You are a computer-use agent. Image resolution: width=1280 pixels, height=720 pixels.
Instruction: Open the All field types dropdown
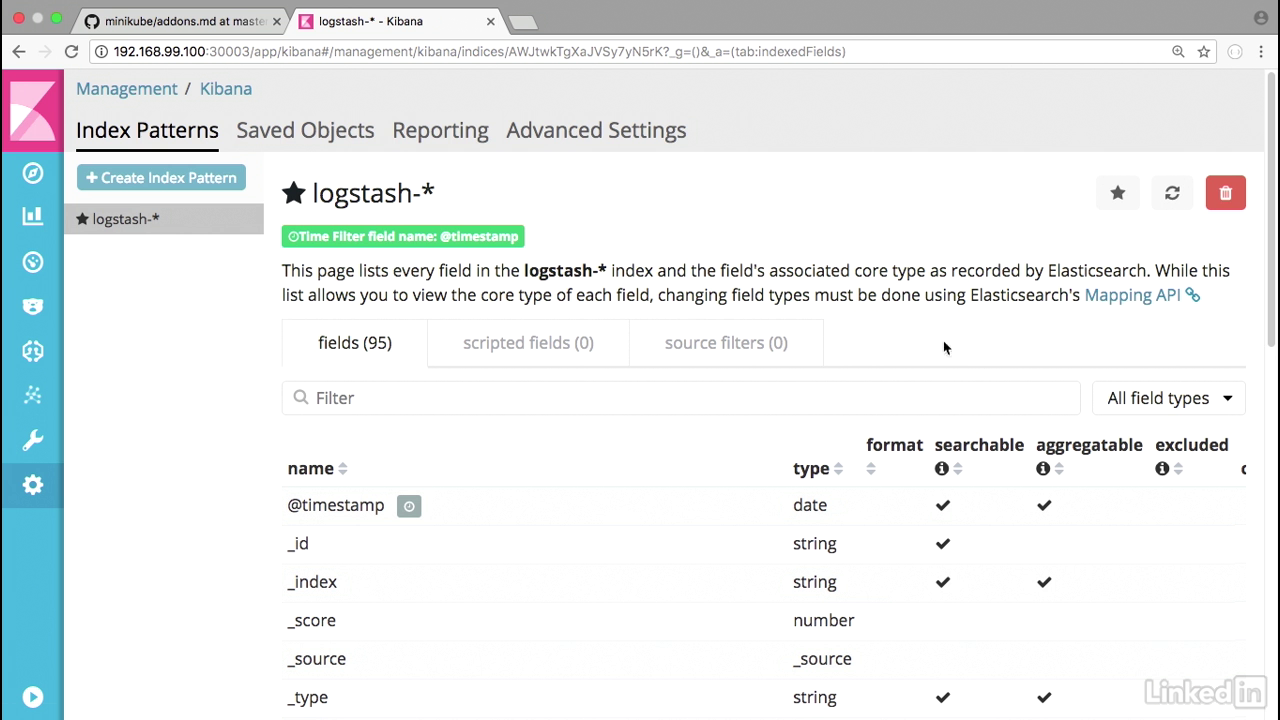pos(1169,398)
